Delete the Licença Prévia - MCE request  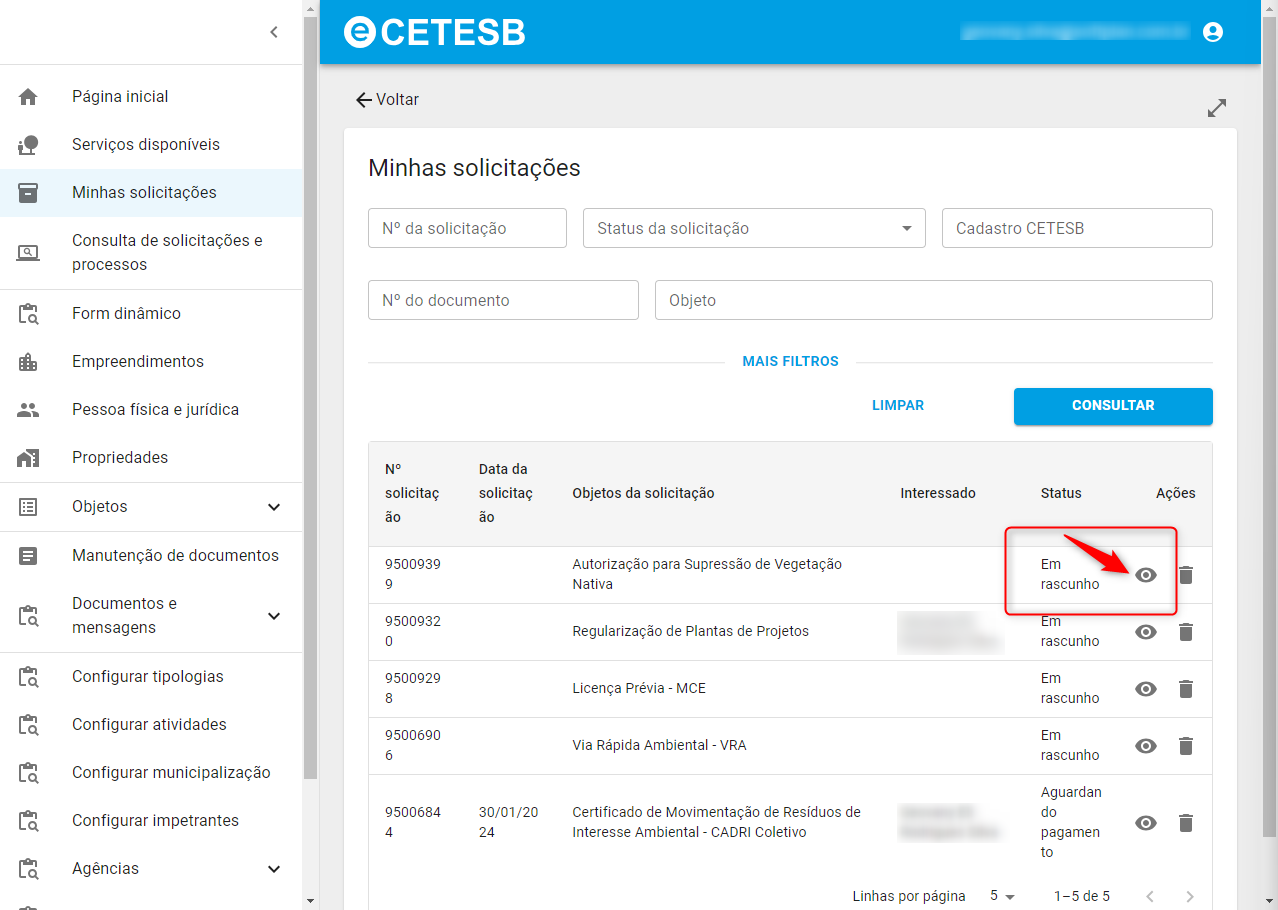pos(1186,689)
